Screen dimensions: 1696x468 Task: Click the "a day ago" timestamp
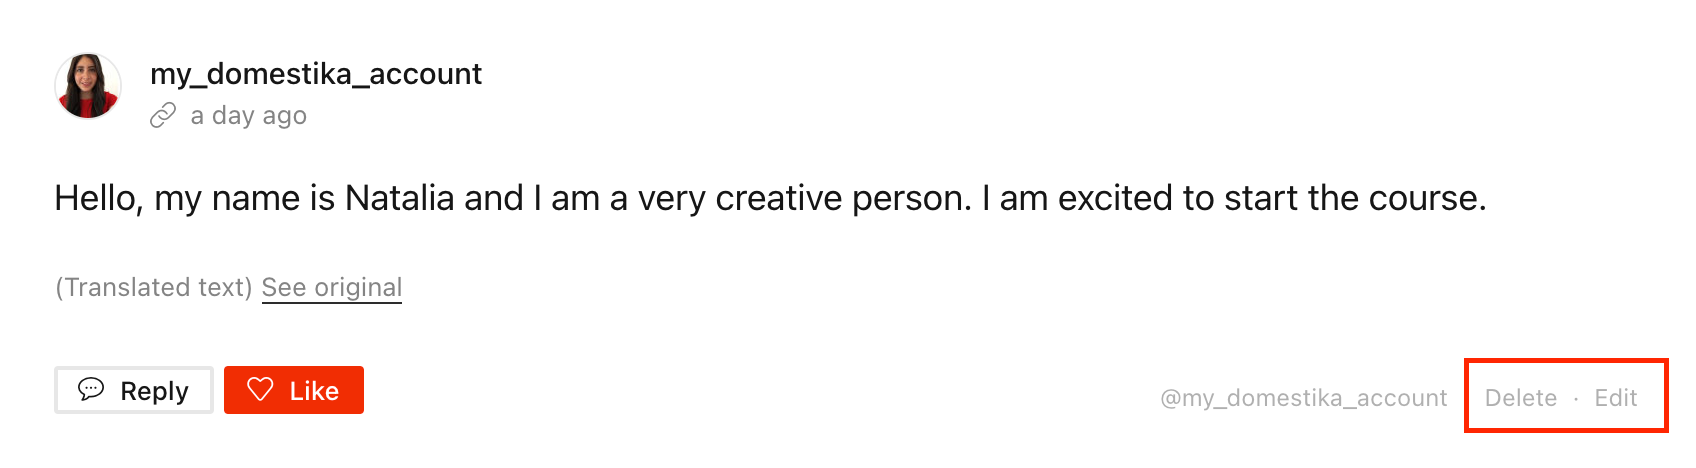(x=248, y=116)
